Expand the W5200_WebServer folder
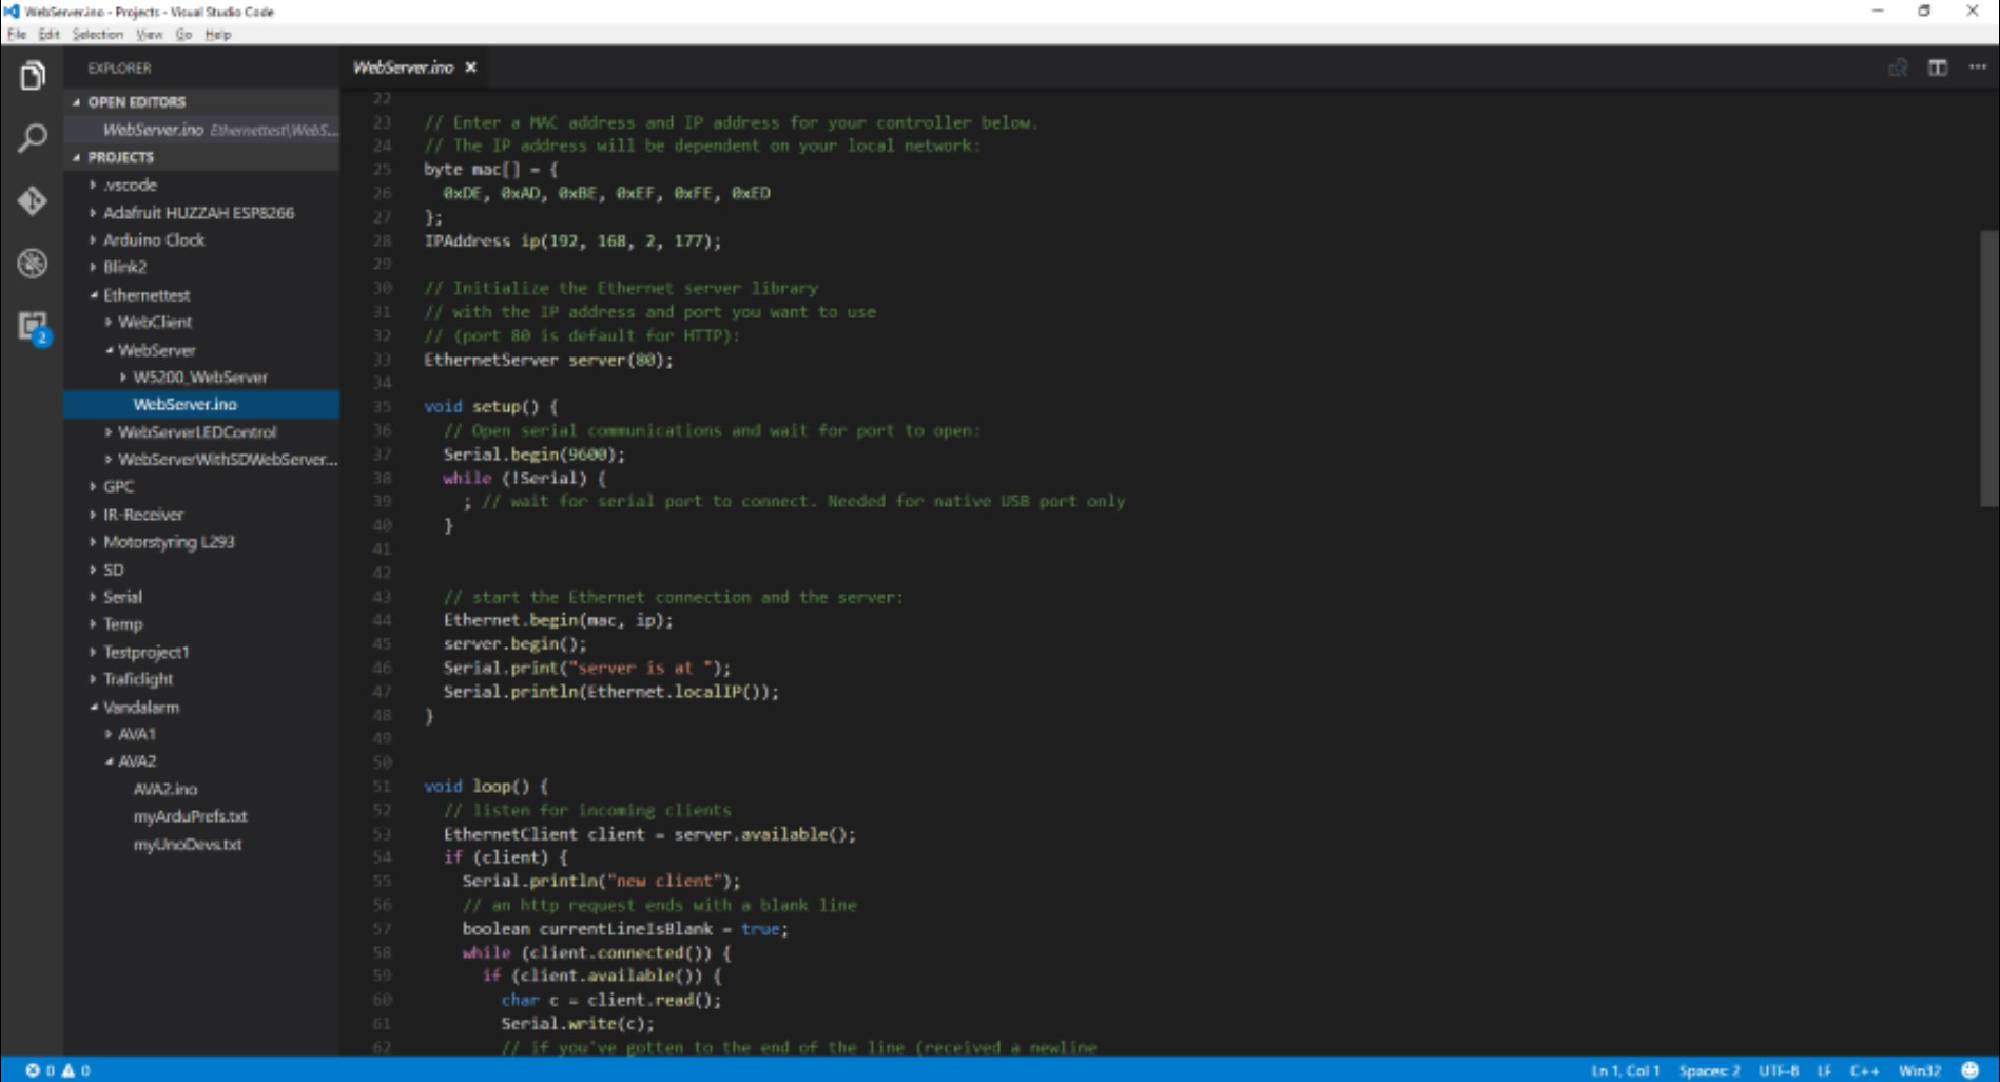Image resolution: width=2000 pixels, height=1082 pixels. pos(200,377)
